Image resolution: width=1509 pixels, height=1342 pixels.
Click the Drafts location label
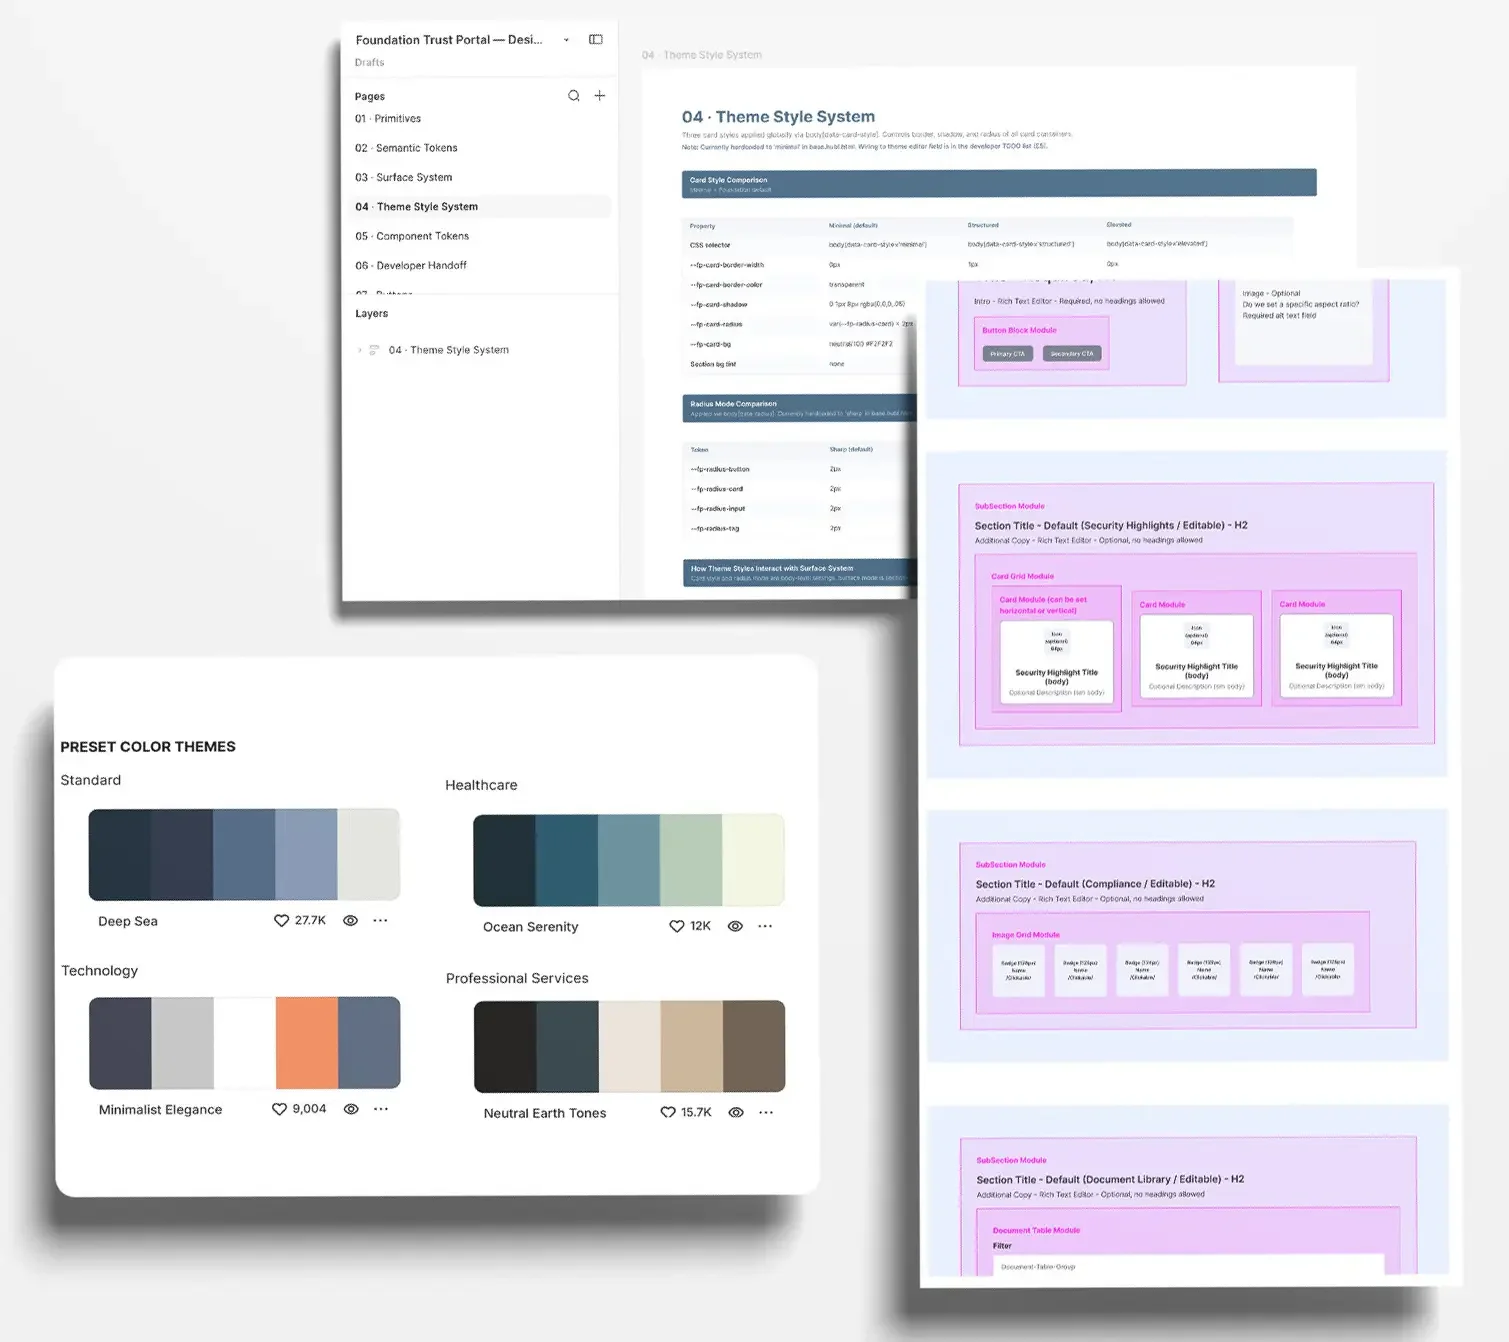point(369,63)
